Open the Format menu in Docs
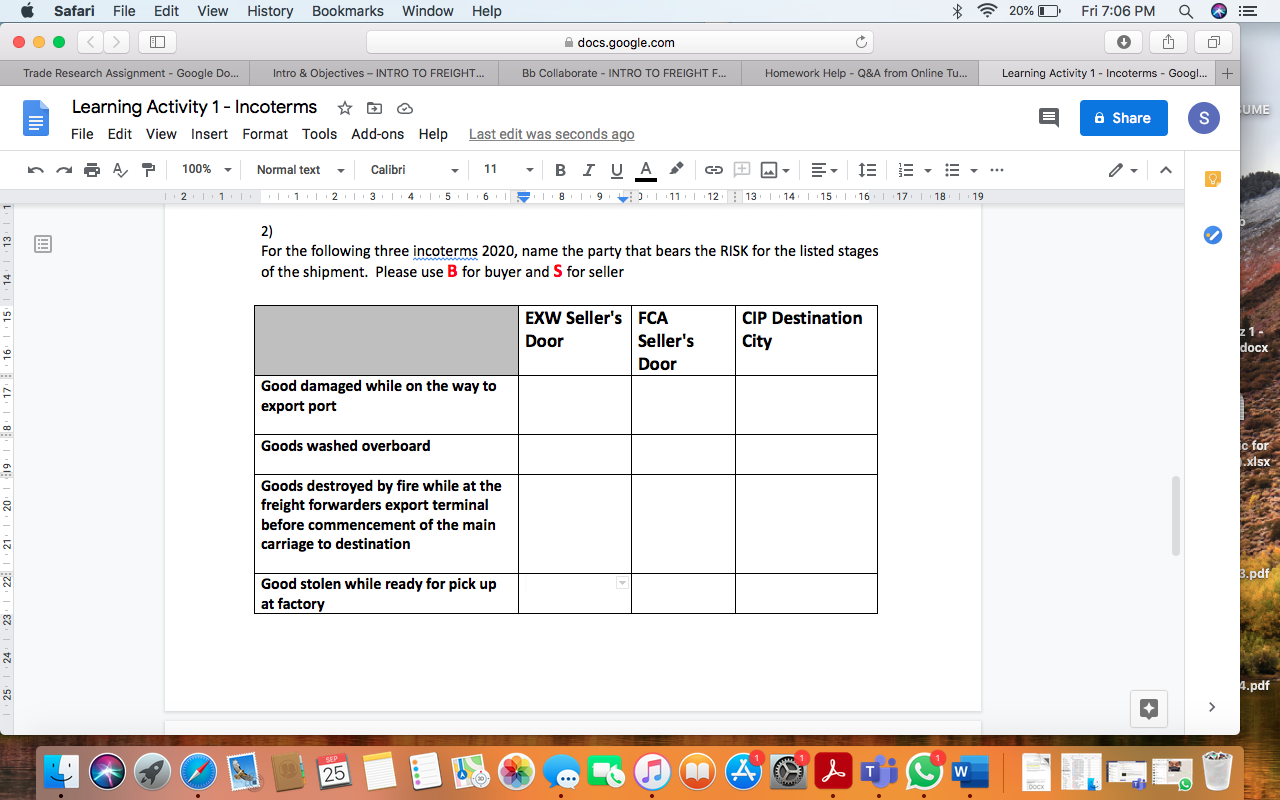 265,134
